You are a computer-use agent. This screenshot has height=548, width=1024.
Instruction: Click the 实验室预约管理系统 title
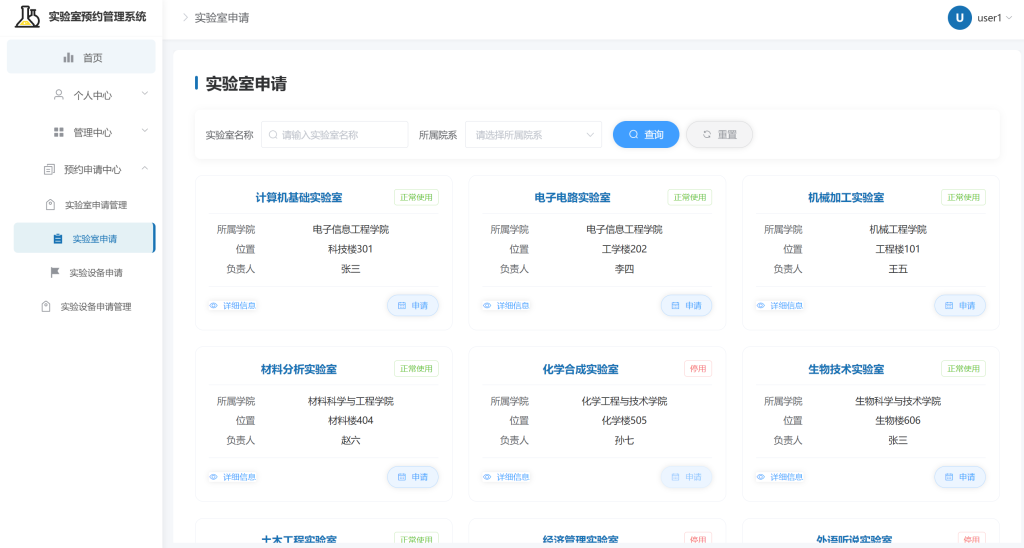coord(97,16)
